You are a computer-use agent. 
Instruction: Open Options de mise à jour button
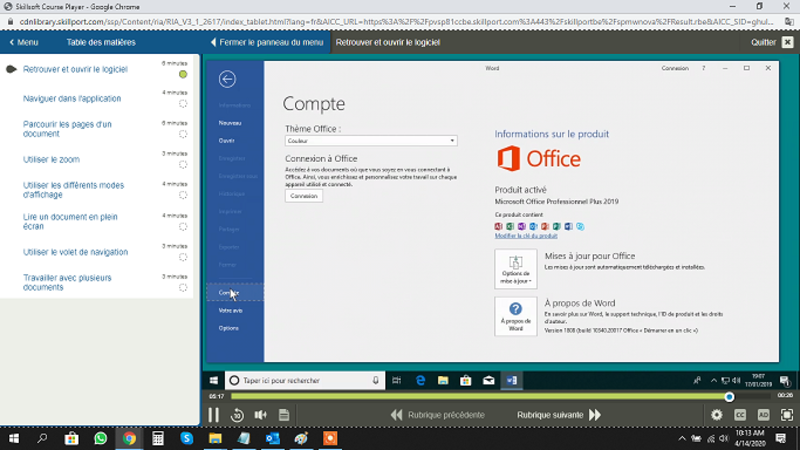515,269
